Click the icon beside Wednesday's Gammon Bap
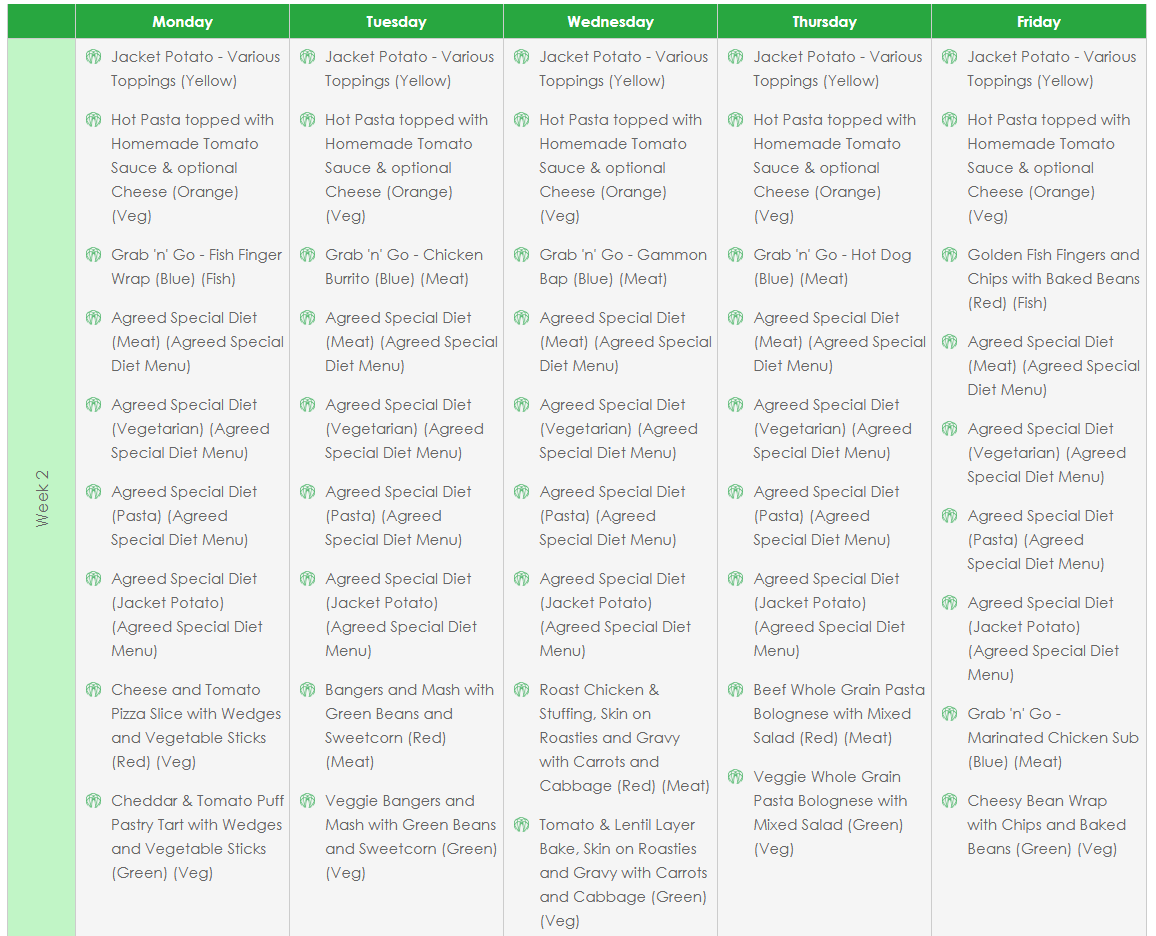This screenshot has width=1156, height=936. pos(521,255)
